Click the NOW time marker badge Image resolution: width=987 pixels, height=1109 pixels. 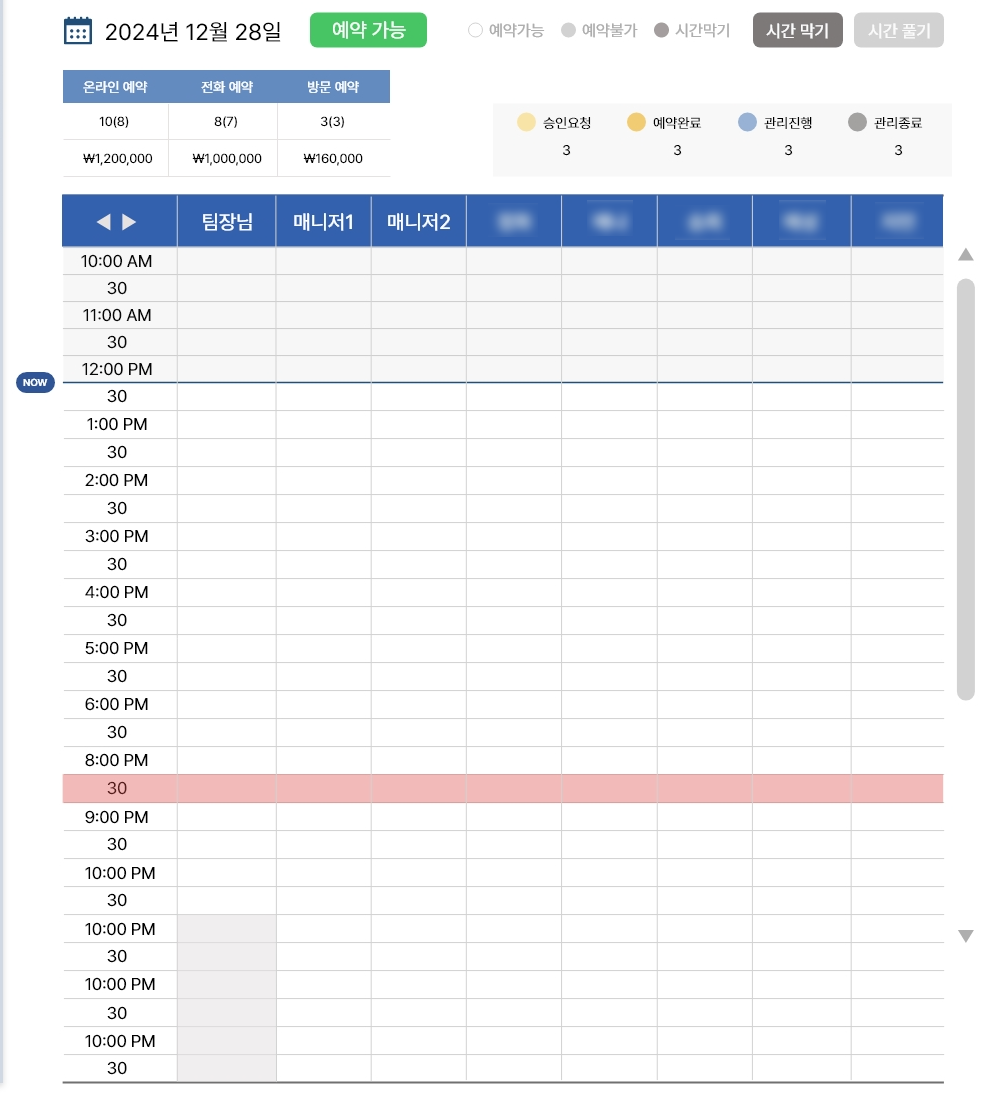click(35, 383)
